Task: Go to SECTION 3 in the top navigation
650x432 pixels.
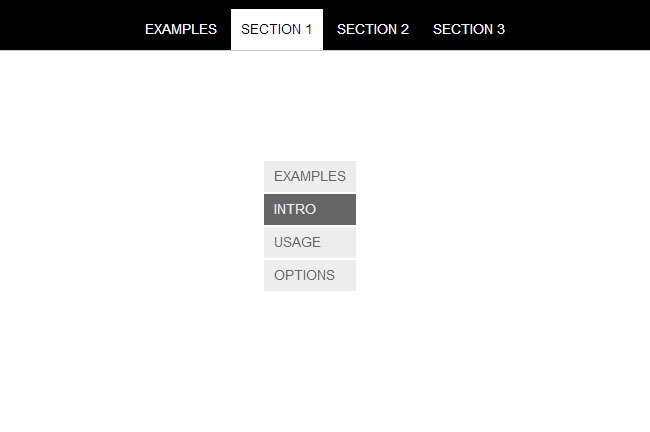Action: pyautogui.click(x=469, y=29)
